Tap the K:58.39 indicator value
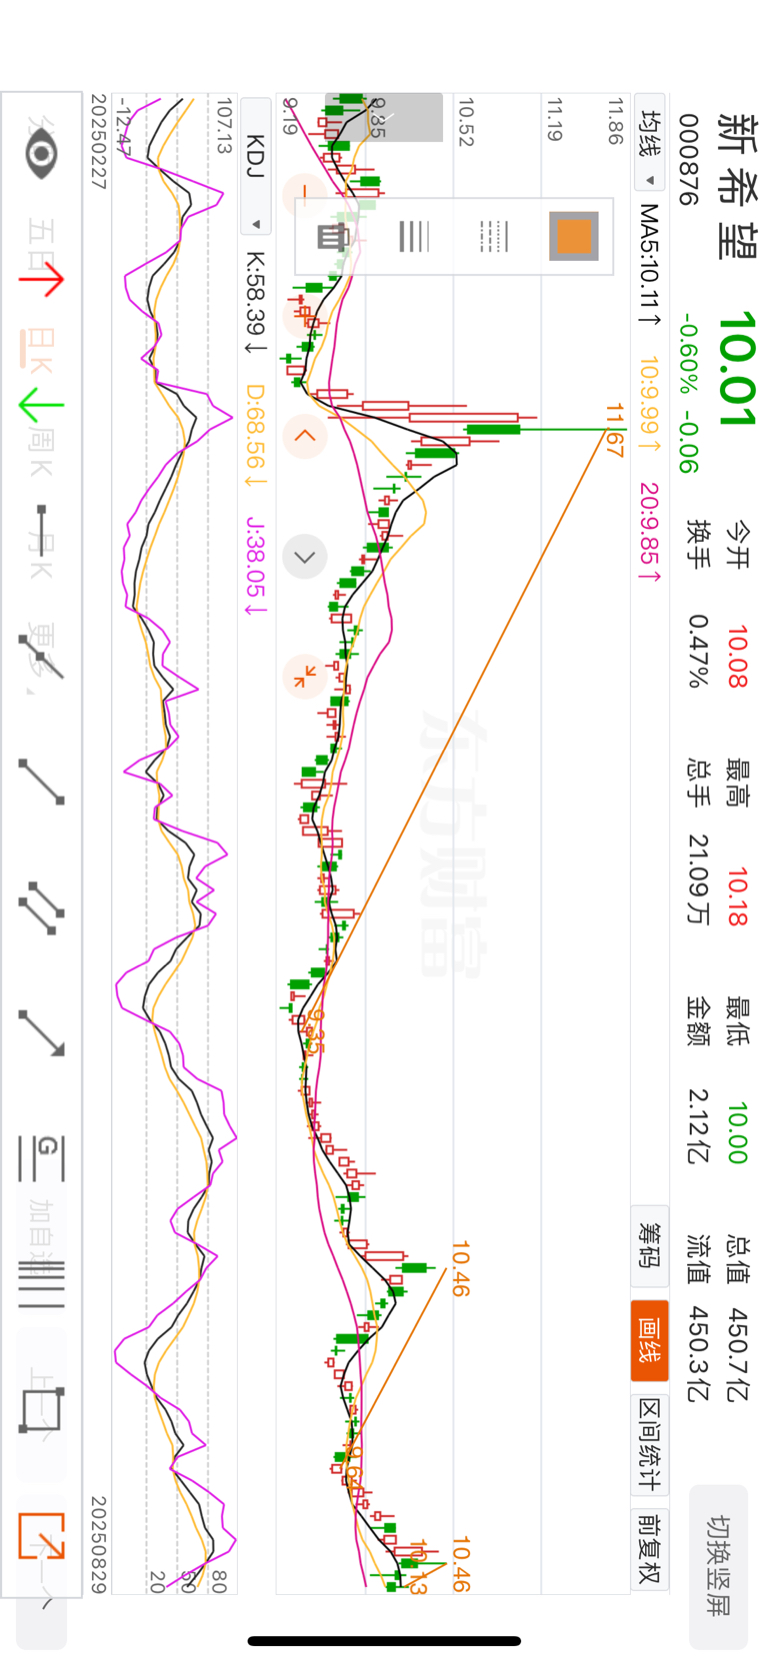Viewport: 768px width, 1663px height. [x=255, y=303]
